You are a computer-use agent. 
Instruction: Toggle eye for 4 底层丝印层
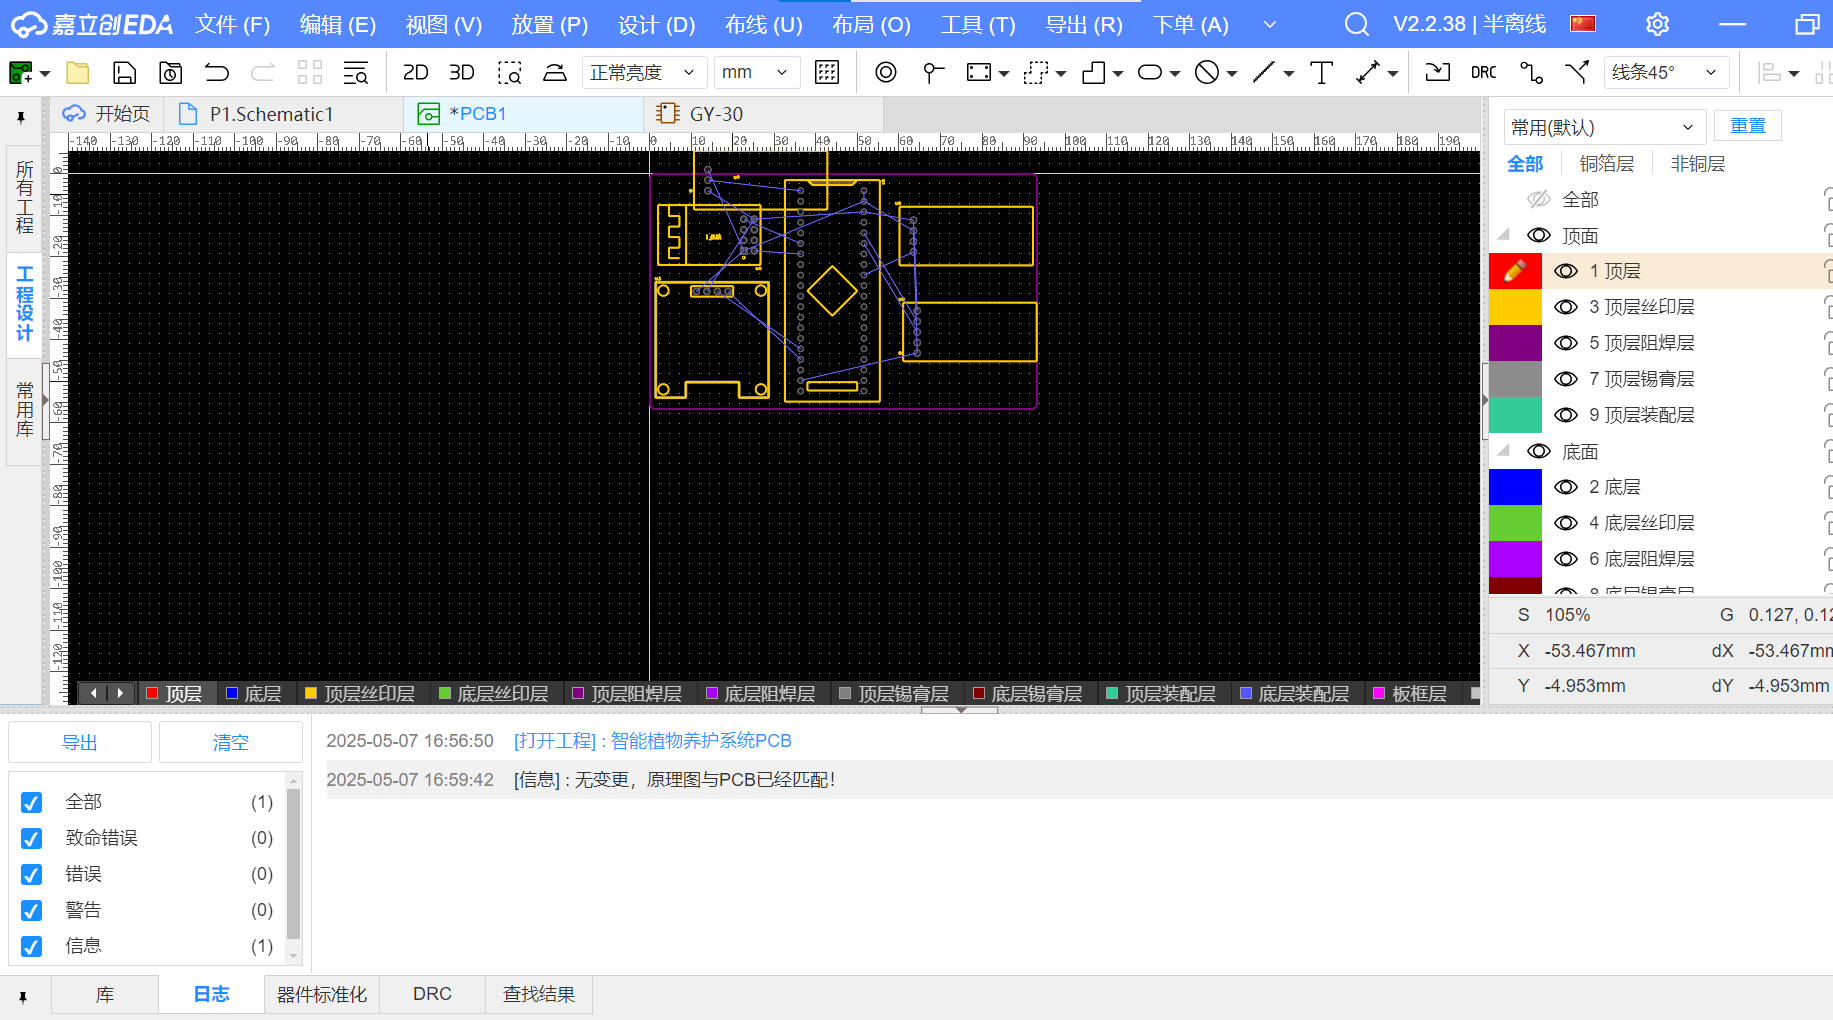click(1566, 523)
